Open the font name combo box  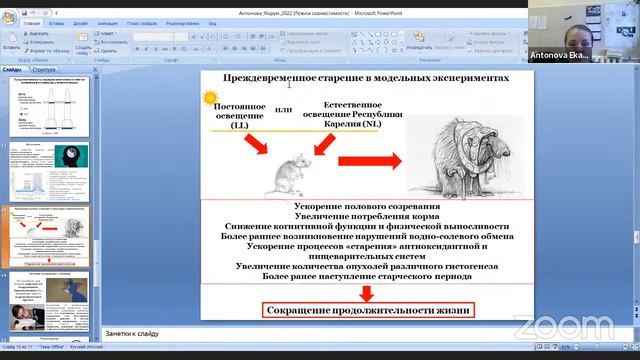153,37
